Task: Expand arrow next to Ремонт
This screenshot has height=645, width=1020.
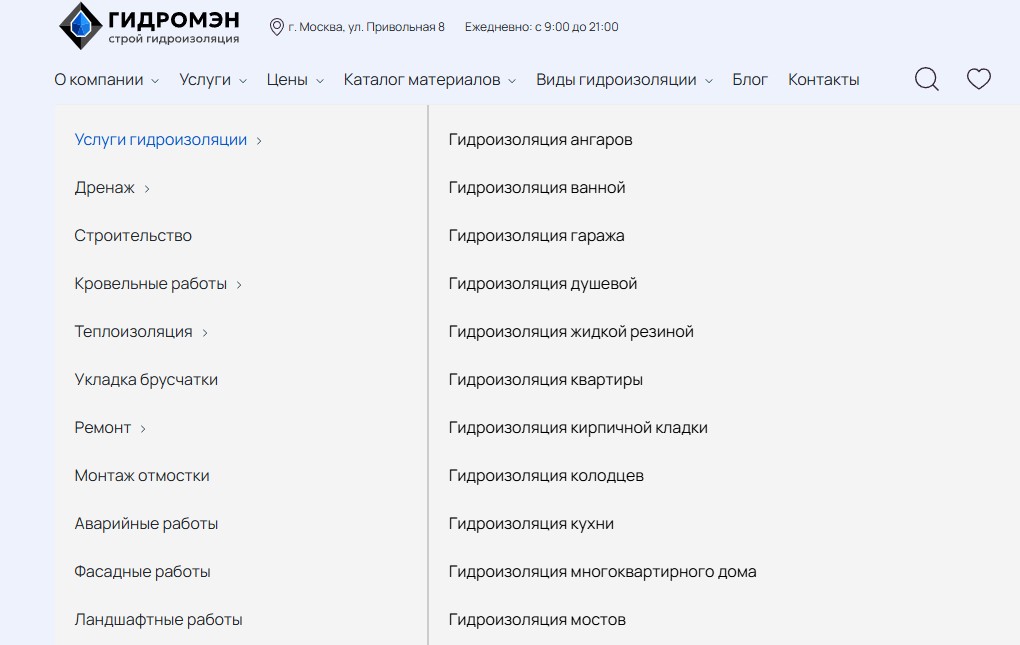Action: click(x=143, y=429)
